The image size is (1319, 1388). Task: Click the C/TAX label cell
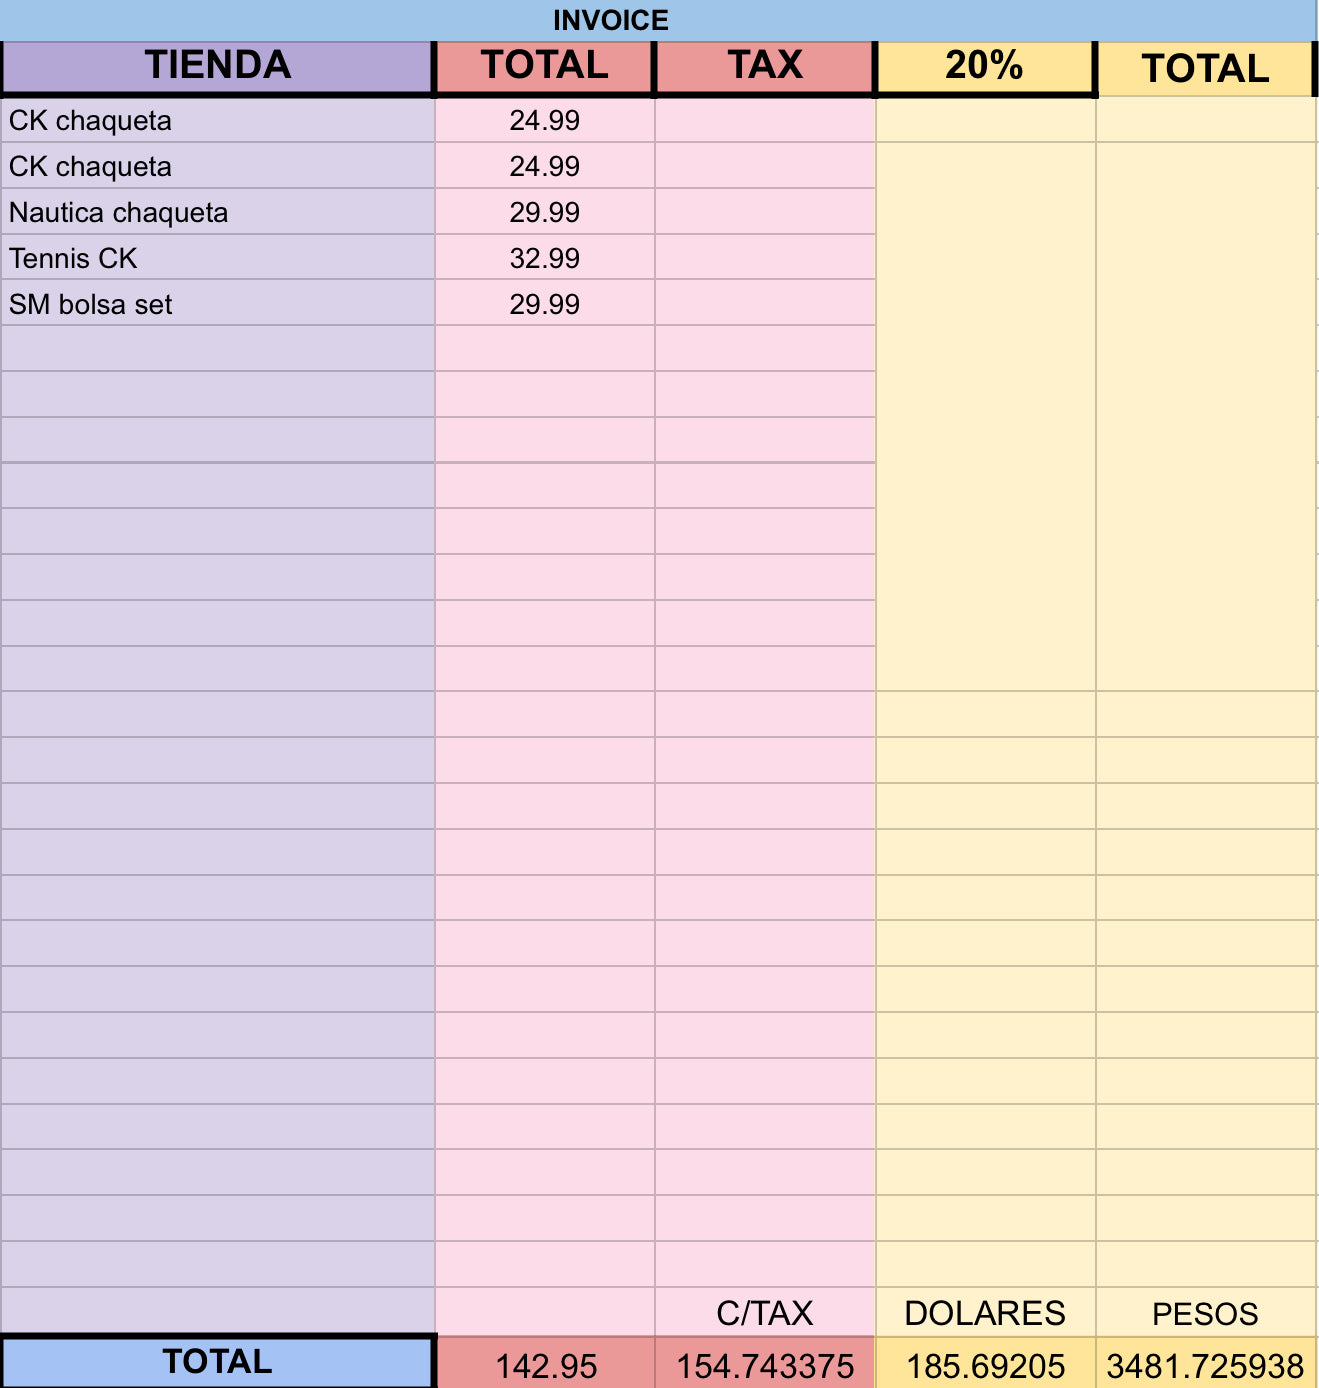pyautogui.click(x=765, y=1312)
